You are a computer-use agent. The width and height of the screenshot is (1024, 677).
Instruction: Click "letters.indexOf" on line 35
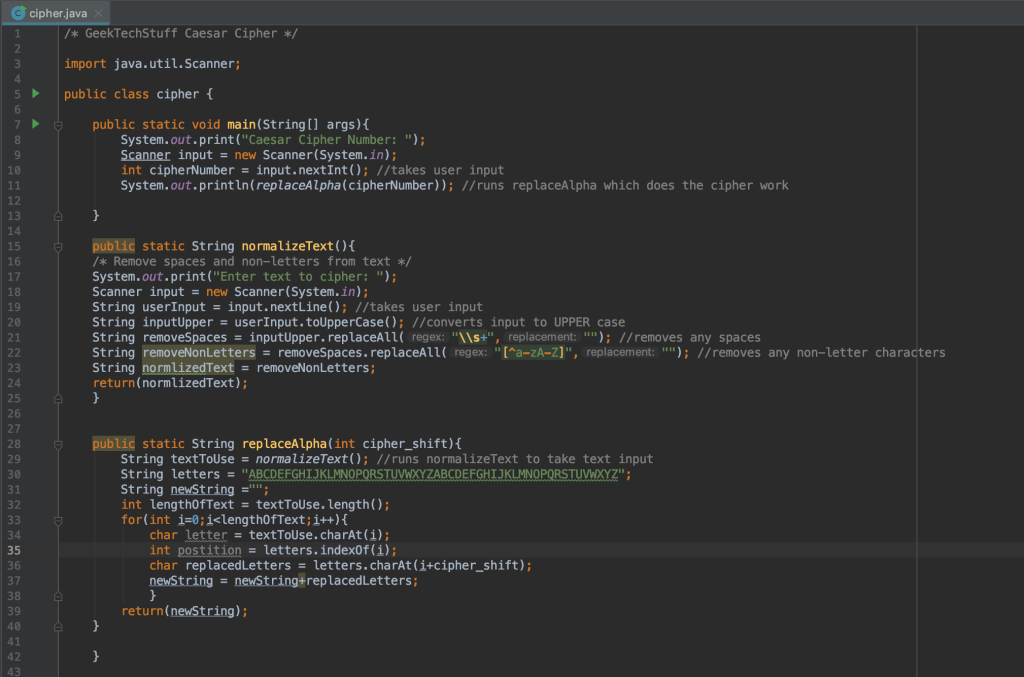[316, 550]
